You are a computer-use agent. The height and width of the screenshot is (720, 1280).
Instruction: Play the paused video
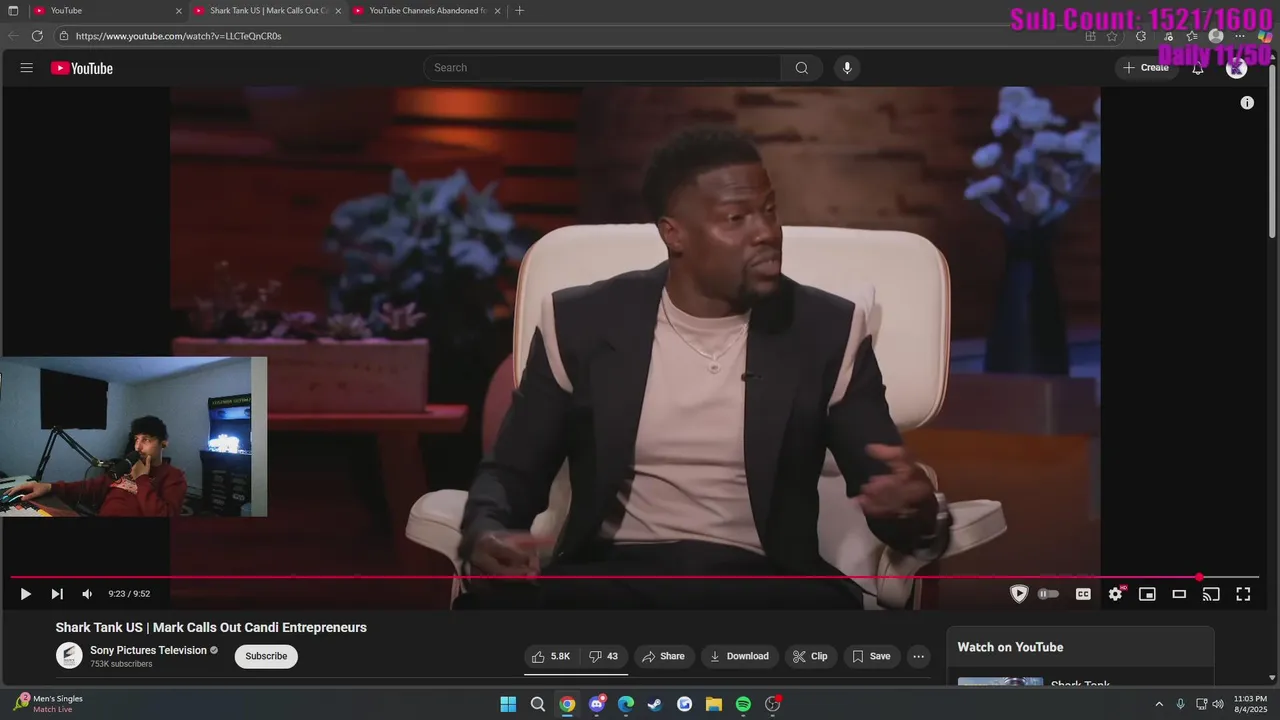coord(26,594)
